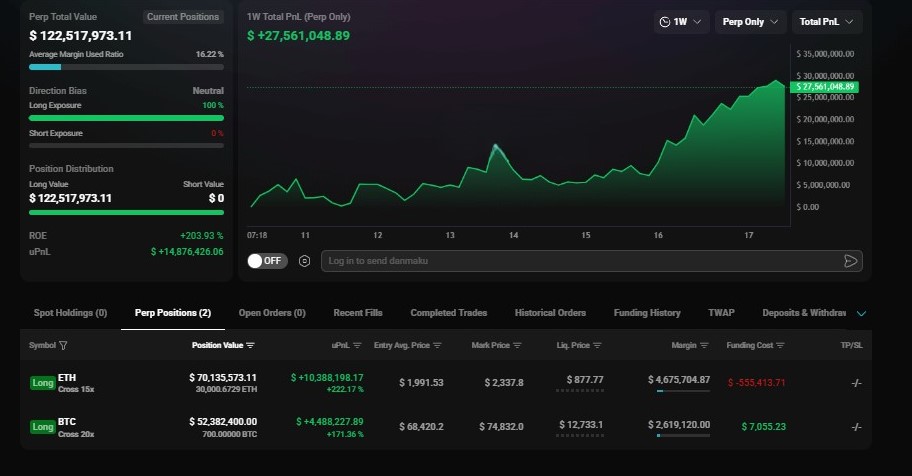Viewport: 912px width, 476px height.
Task: Click ETH position value $70,135,573.11
Action: tap(223, 378)
